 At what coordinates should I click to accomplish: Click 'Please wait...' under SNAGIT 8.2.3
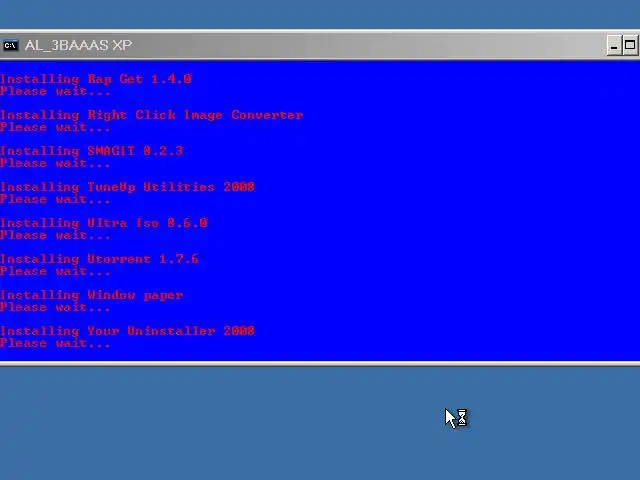[x=55, y=163]
